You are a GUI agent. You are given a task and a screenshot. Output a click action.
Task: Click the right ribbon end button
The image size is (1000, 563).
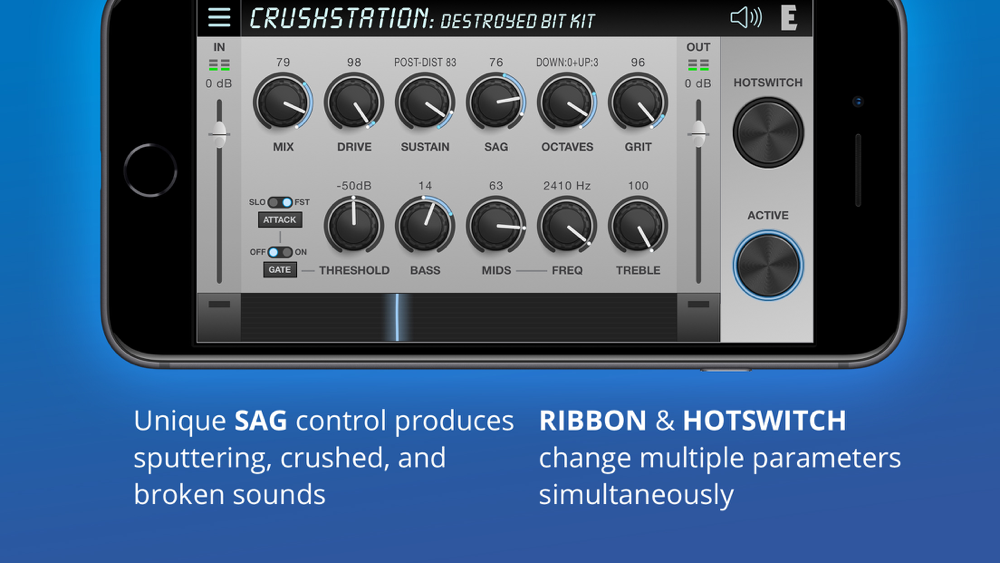click(x=698, y=317)
